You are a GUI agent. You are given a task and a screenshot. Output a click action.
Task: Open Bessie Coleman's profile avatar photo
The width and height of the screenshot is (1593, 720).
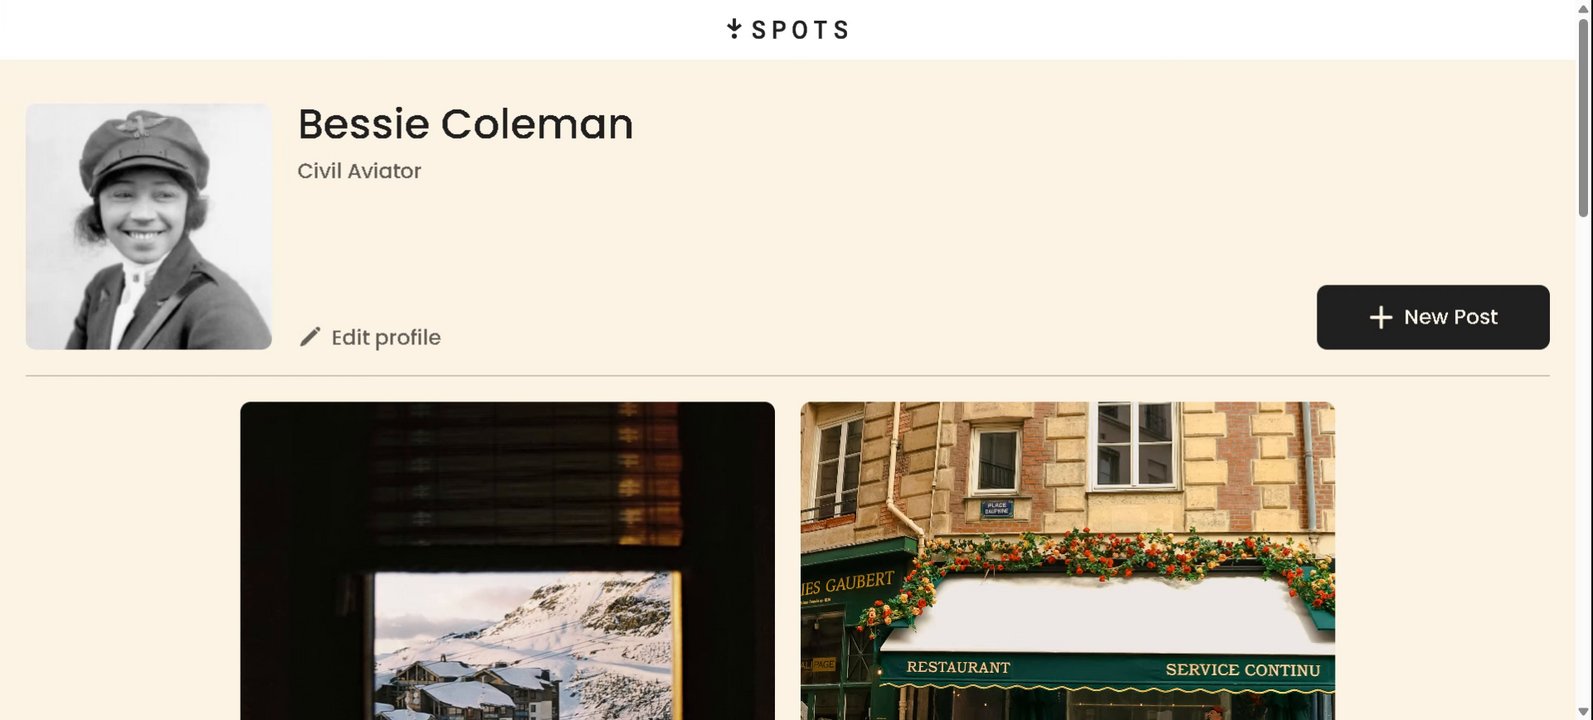point(149,226)
